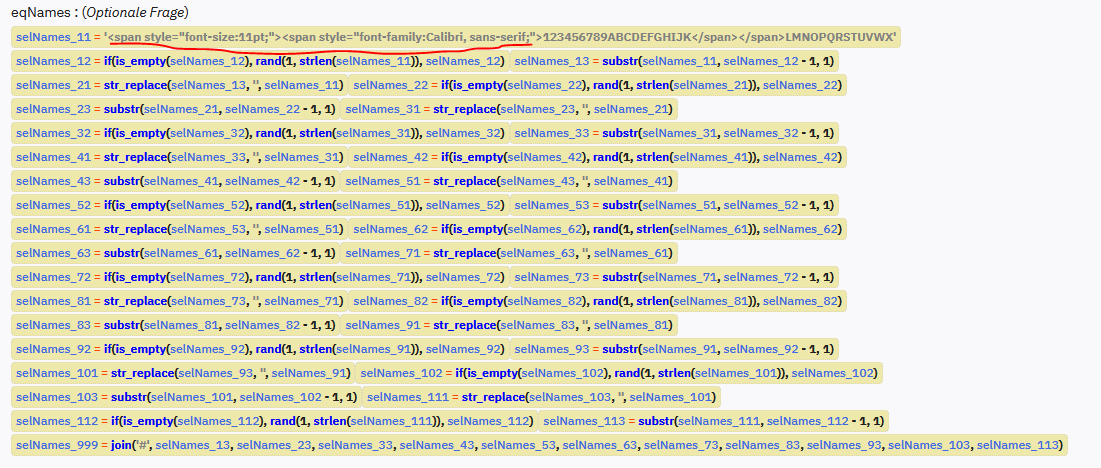Click the substr expression defining selNames_113
1101x468 pixels.
click(x=717, y=421)
